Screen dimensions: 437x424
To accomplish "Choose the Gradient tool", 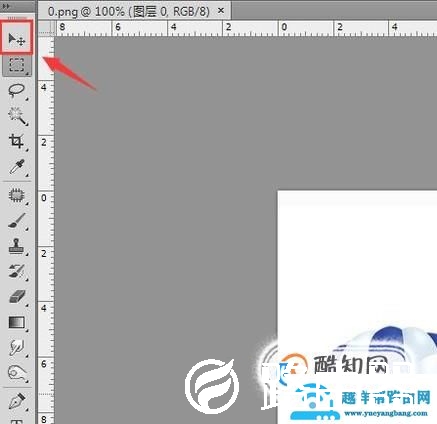I will [17, 322].
